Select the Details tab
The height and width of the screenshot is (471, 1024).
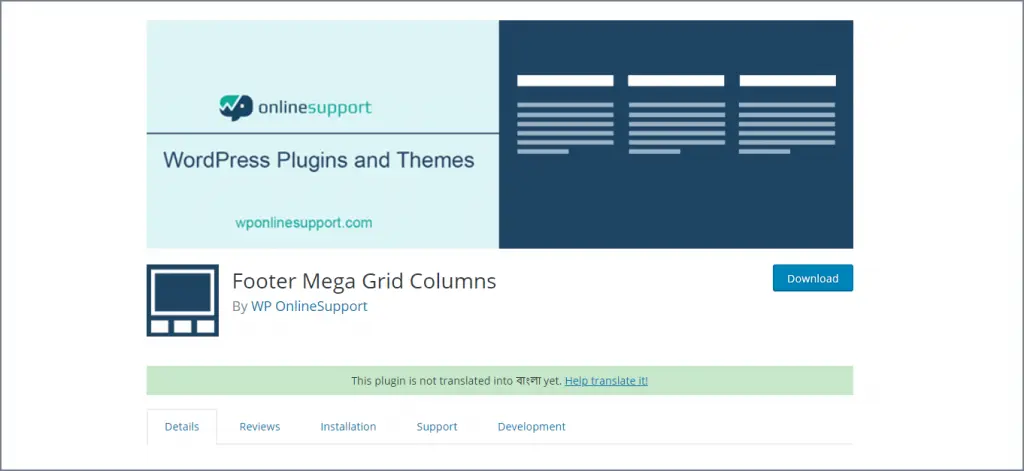(x=182, y=427)
